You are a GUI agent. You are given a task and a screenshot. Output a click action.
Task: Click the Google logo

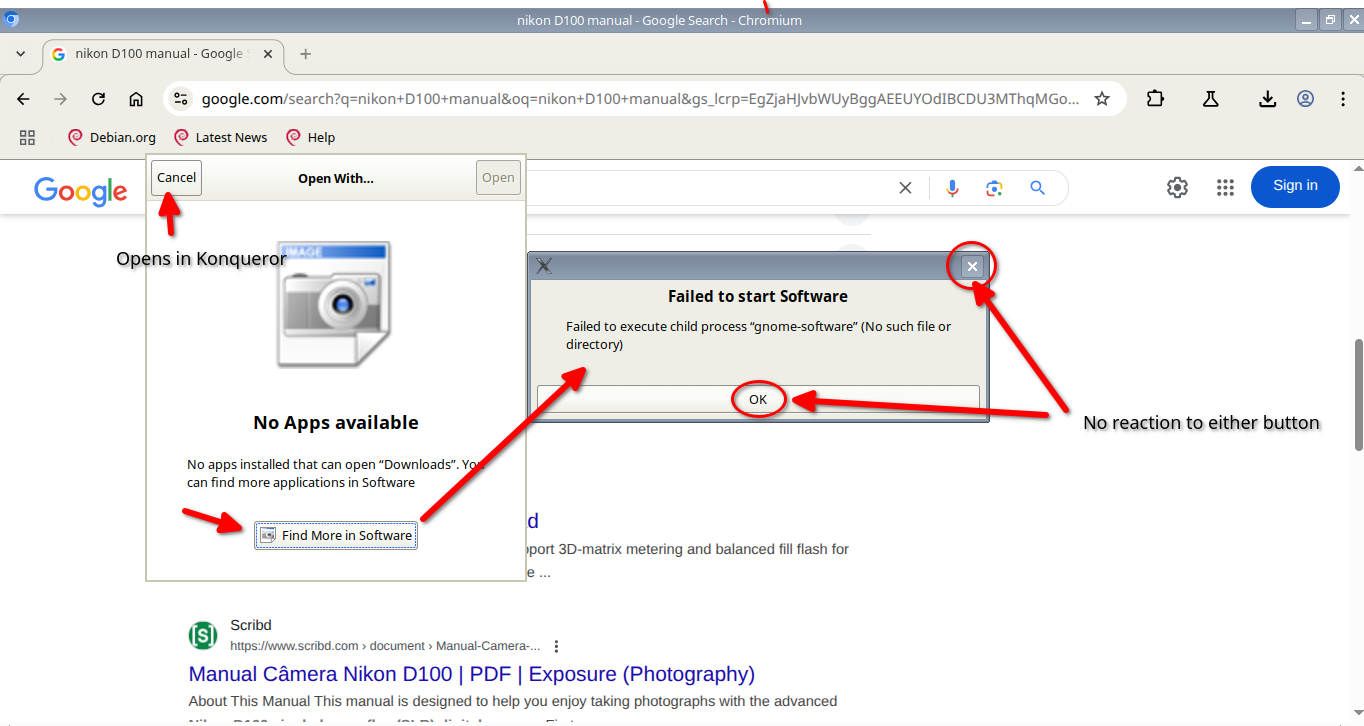coord(80,191)
